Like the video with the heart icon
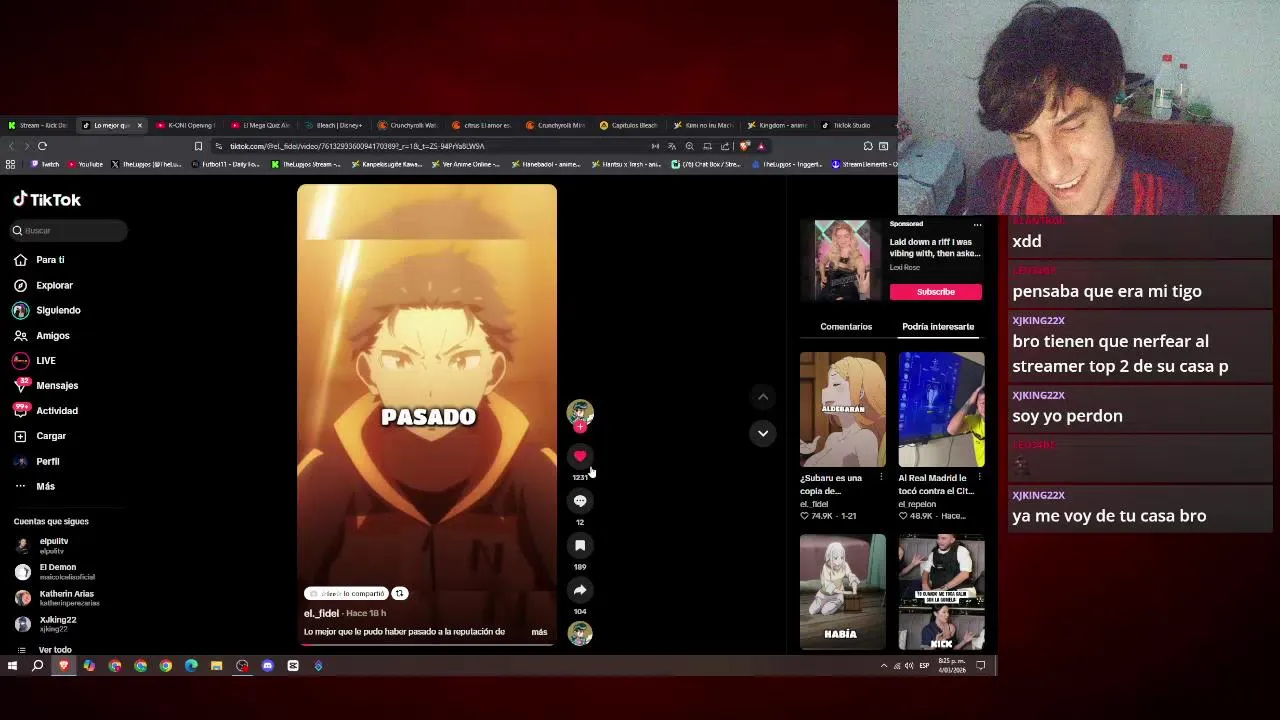Screen dimensions: 1280x720 pyautogui.click(x=580, y=456)
